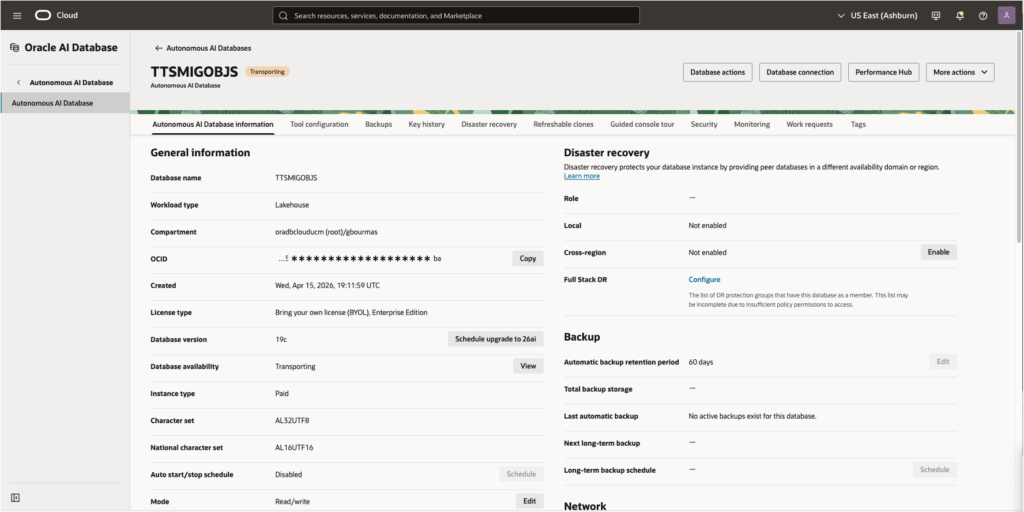Click Autonomous AI Databases breadcrumb link
Viewport: 1024px width, 512px height.
pyautogui.click(x=208, y=48)
